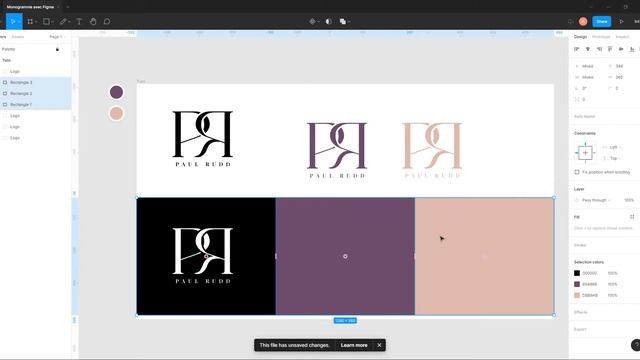
Task: Switch to the Design tab
Action: pyautogui.click(x=580, y=37)
